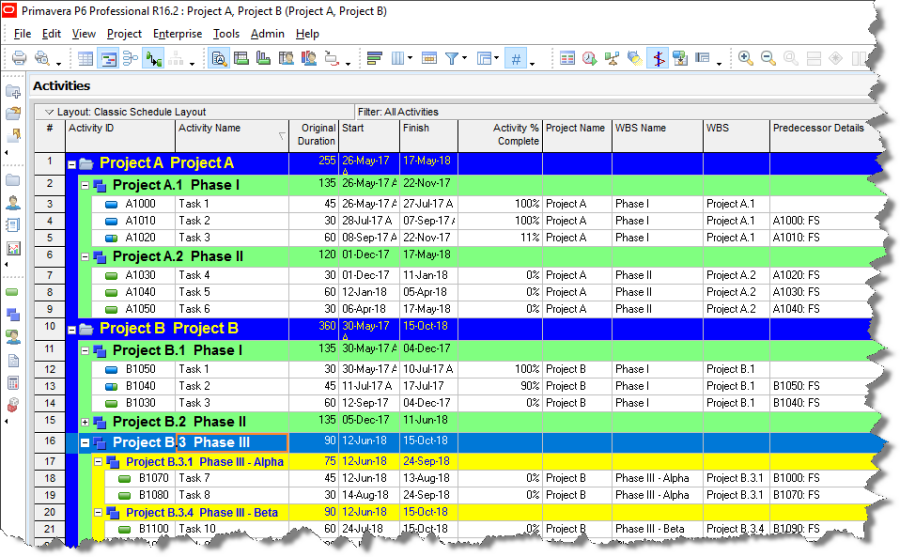Open the Risks dice sidebar icon
This screenshot has width=900, height=557.
pyautogui.click(x=13, y=405)
